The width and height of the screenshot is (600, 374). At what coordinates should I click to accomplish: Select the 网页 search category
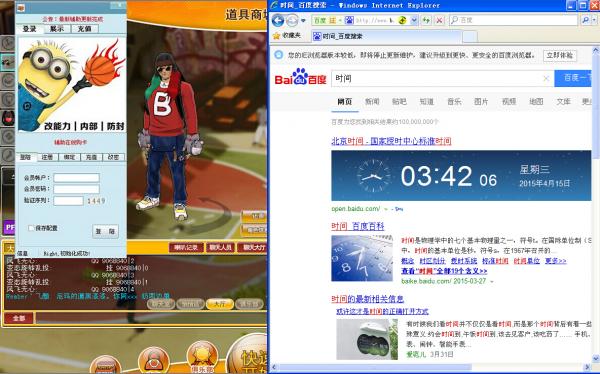[x=344, y=101]
